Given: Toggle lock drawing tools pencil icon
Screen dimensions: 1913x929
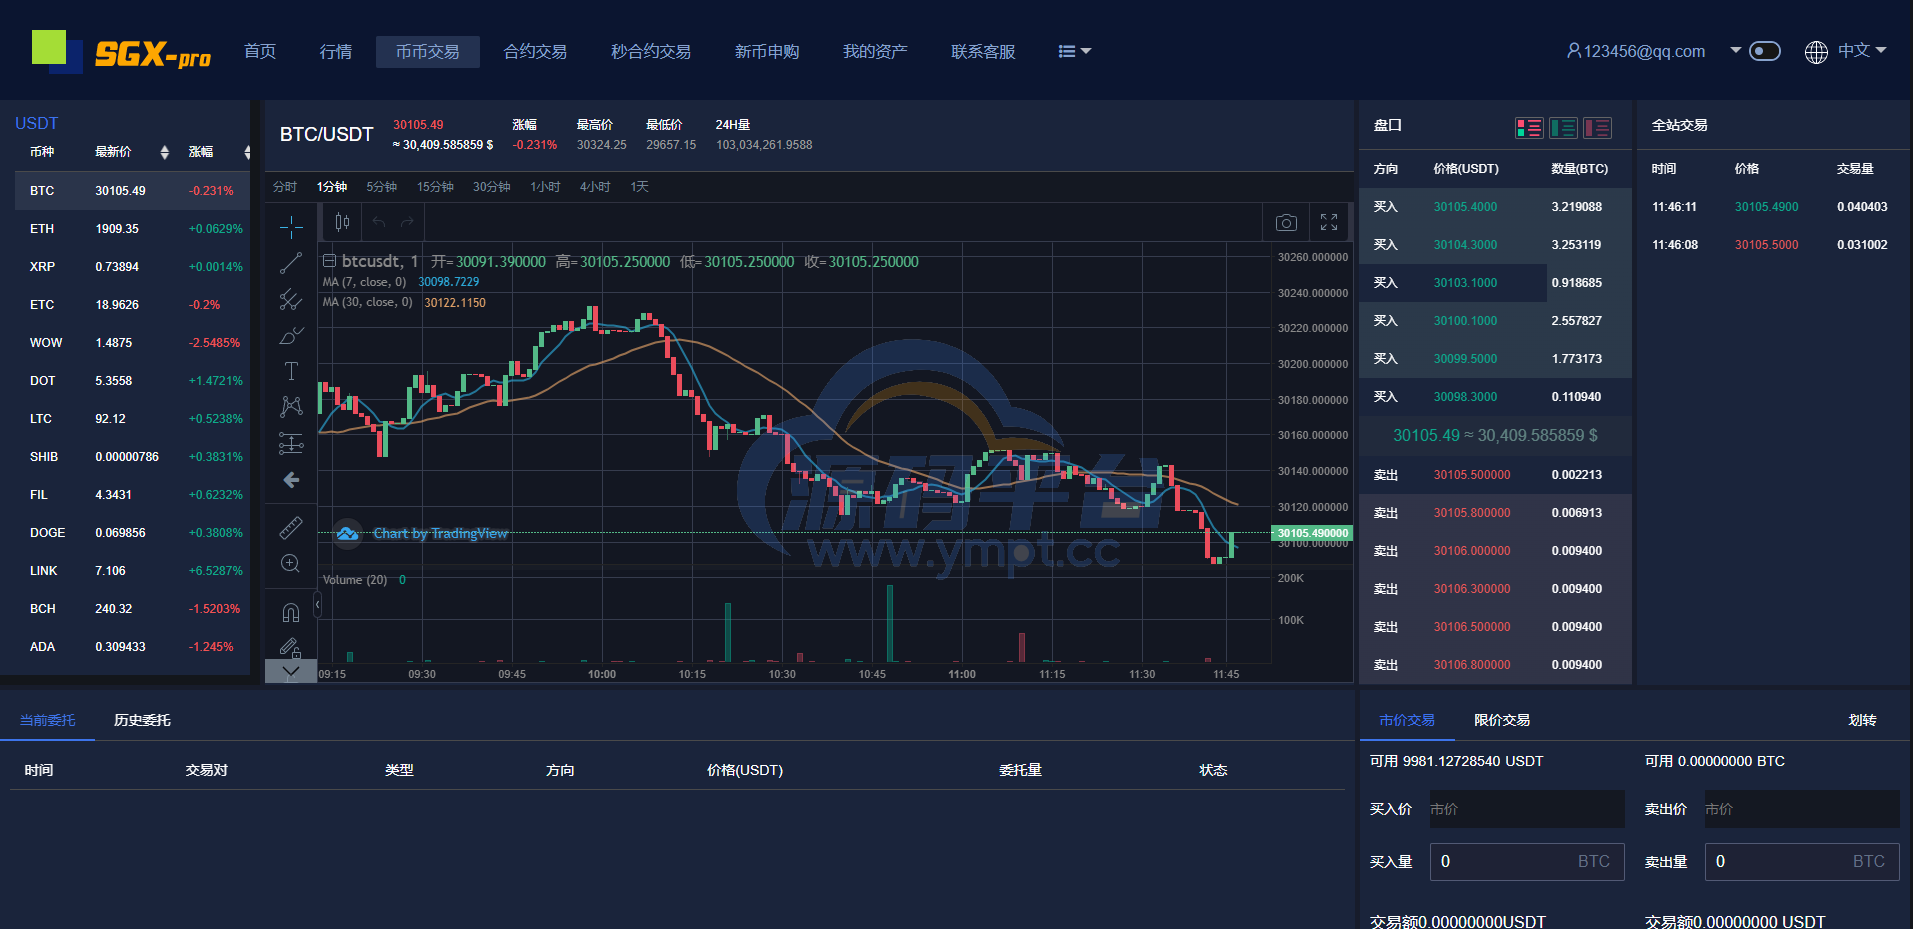Looking at the screenshot, I should click(x=291, y=648).
